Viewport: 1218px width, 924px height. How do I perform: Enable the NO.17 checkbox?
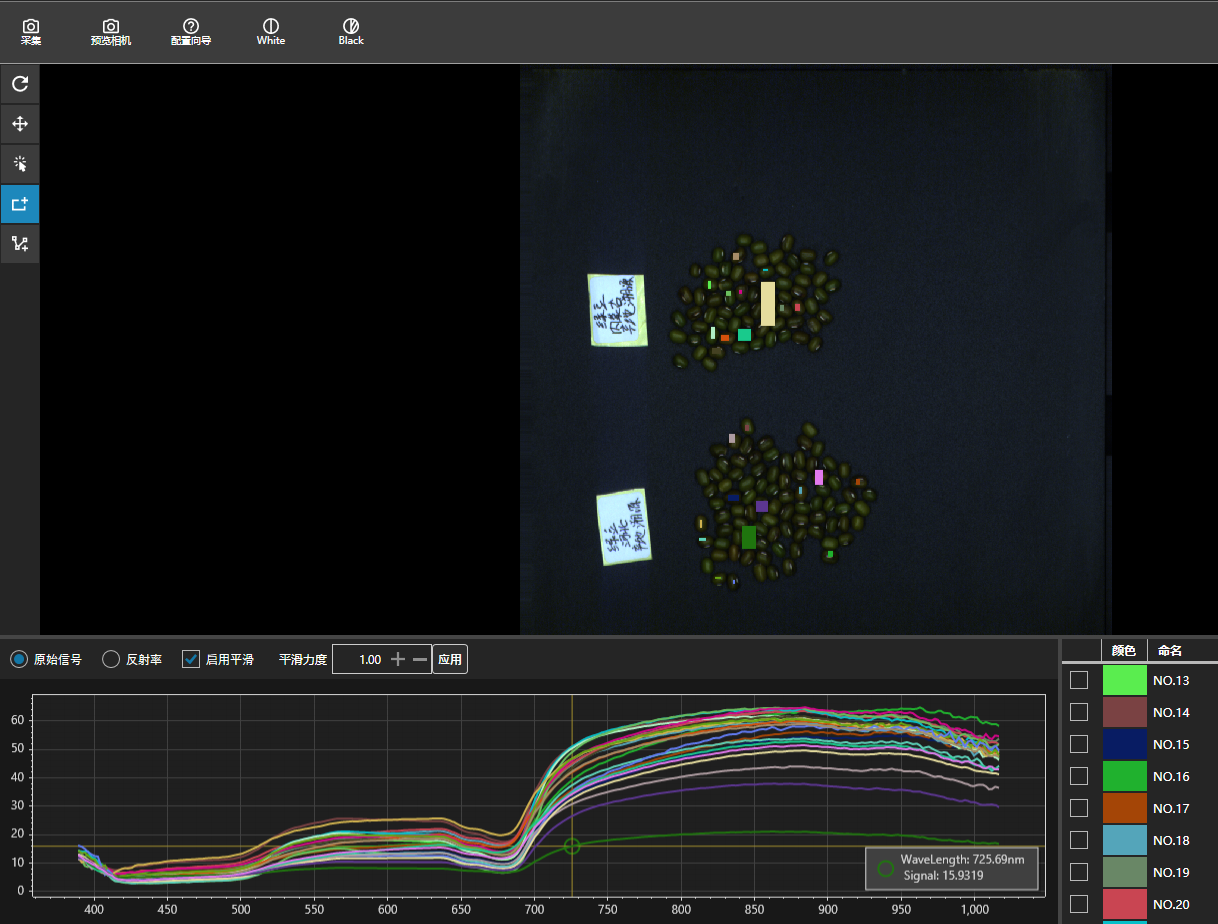(x=1079, y=808)
